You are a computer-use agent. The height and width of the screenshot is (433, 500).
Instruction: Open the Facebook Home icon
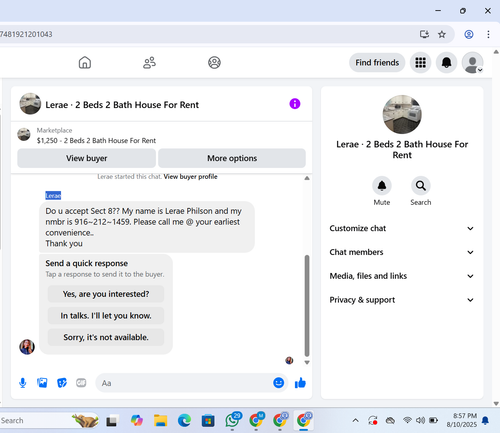(85, 62)
